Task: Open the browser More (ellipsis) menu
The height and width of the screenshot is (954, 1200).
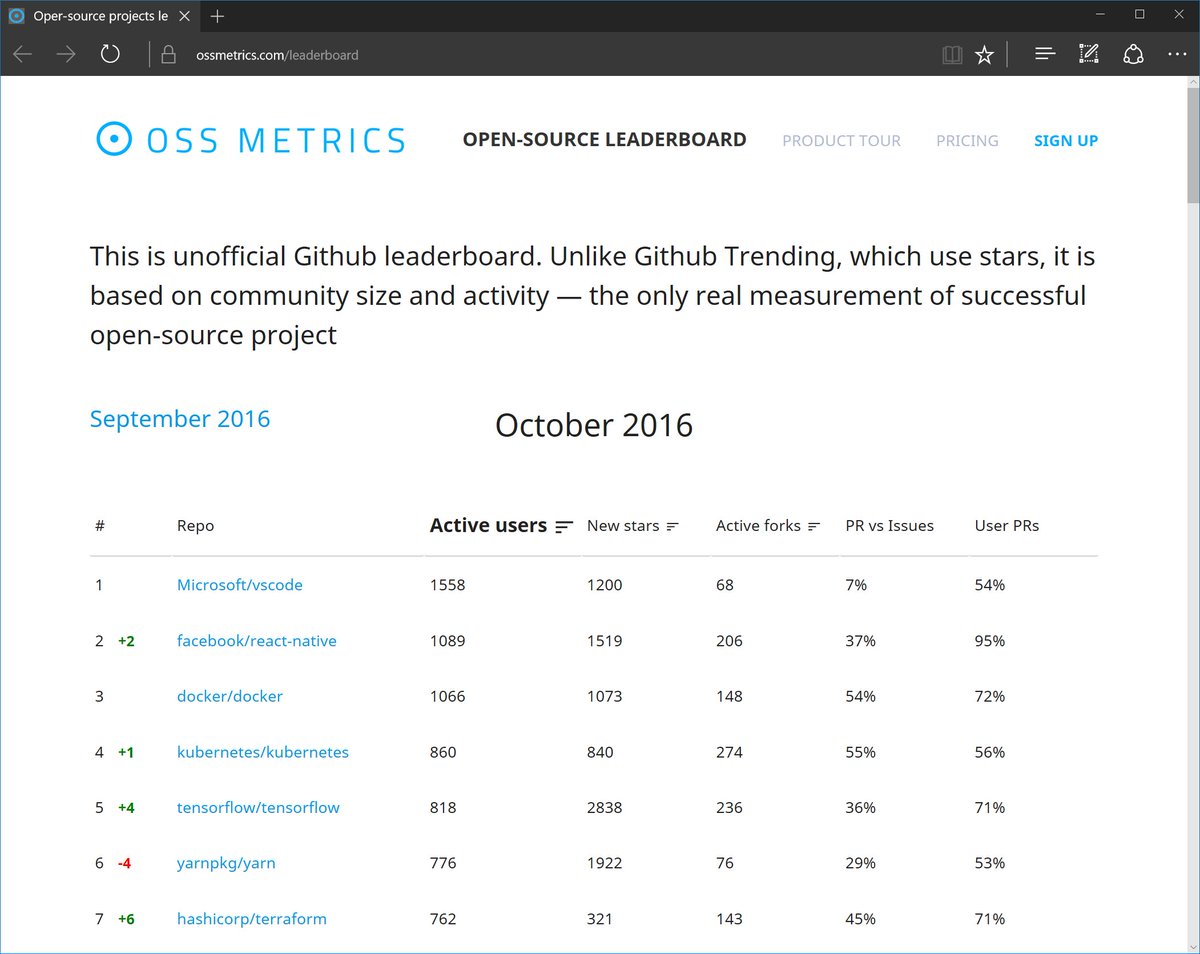Action: point(1176,54)
